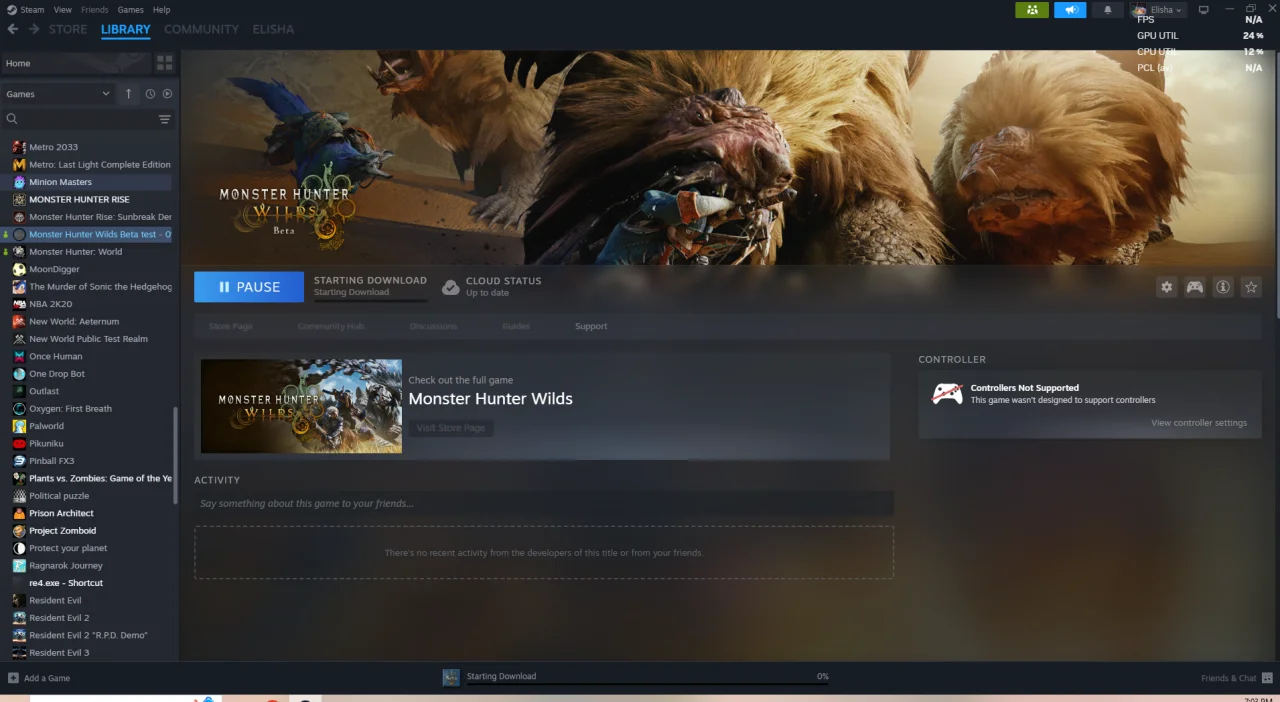1280x702 pixels.
Task: Go forward with the right navigation arrow
Action: coord(34,29)
